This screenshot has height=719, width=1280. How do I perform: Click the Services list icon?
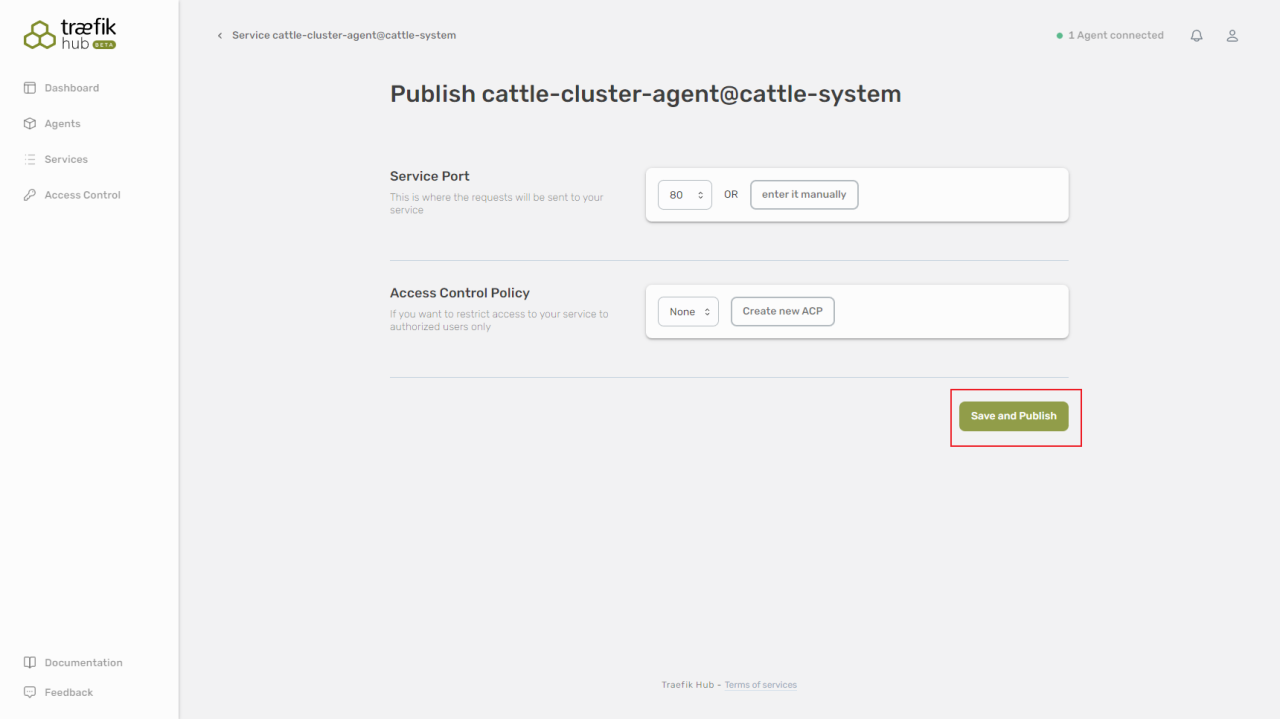[x=30, y=160]
